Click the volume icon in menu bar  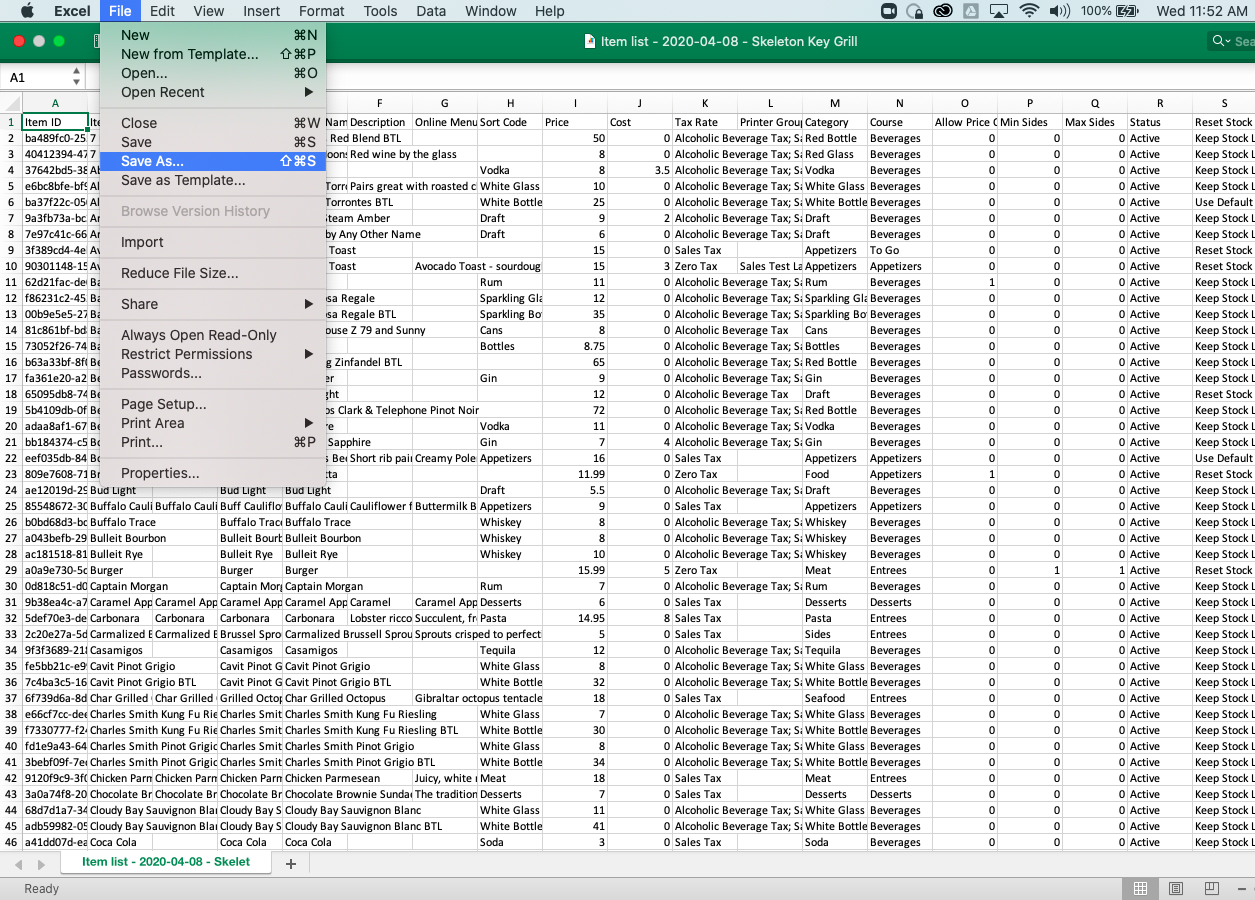(x=1059, y=11)
